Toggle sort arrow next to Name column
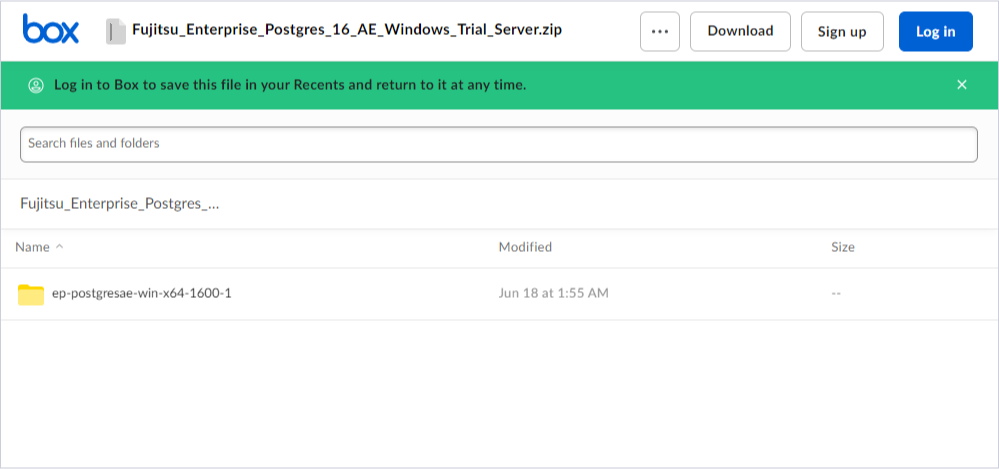 pyautogui.click(x=59, y=247)
